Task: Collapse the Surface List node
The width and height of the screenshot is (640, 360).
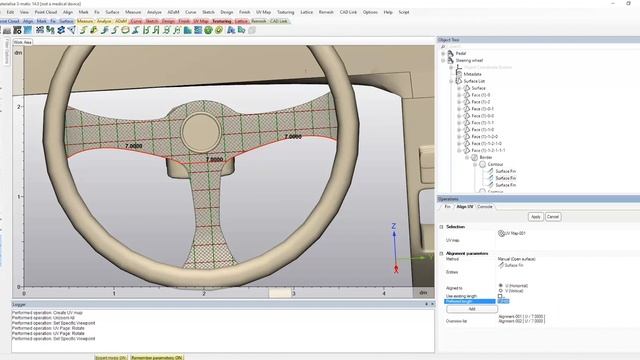Action: (x=451, y=81)
